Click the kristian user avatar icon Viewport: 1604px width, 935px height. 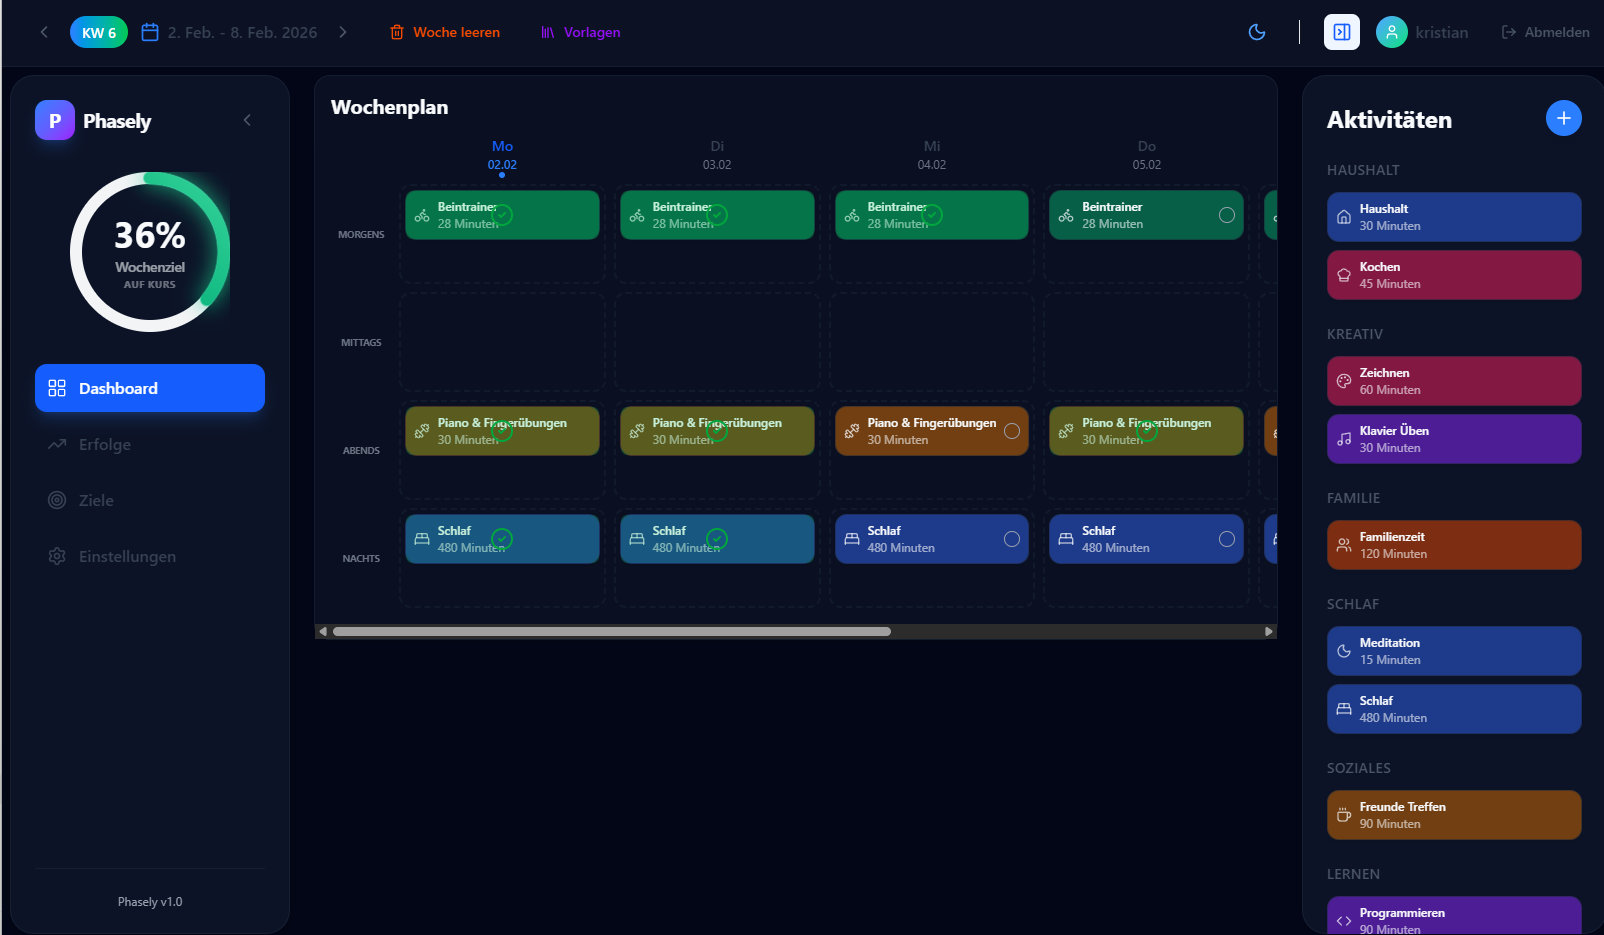click(1391, 32)
